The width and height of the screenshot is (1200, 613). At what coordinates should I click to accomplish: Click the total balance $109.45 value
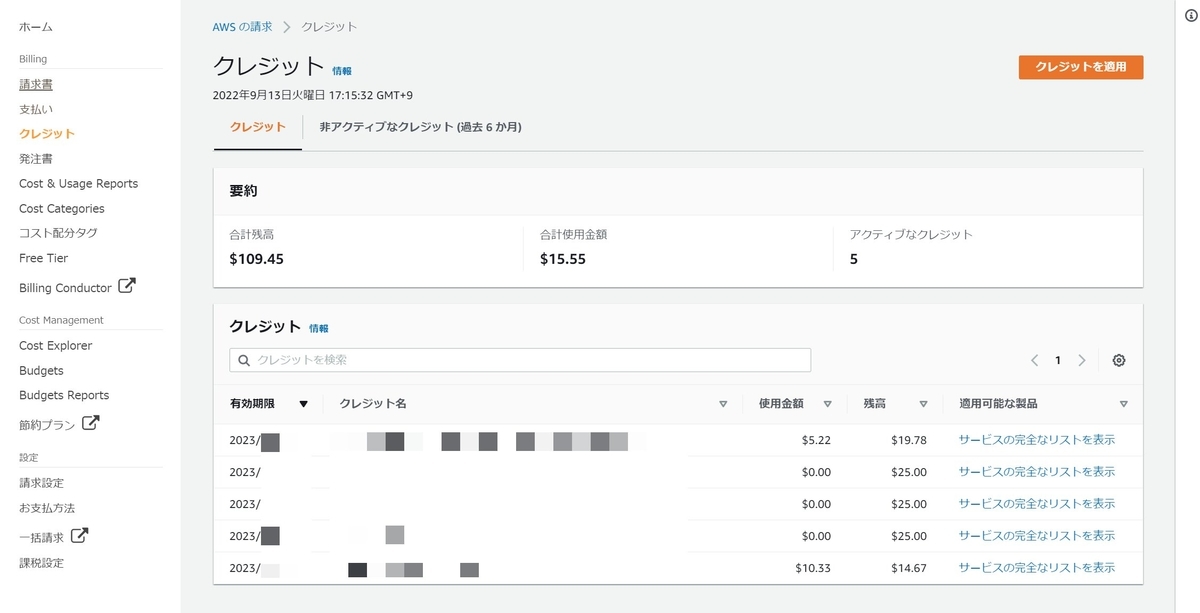[256, 259]
